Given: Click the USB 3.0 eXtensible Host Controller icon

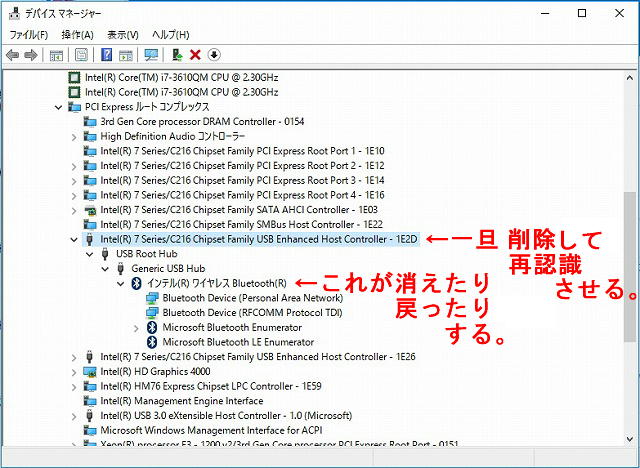Looking at the screenshot, I should (89, 416).
